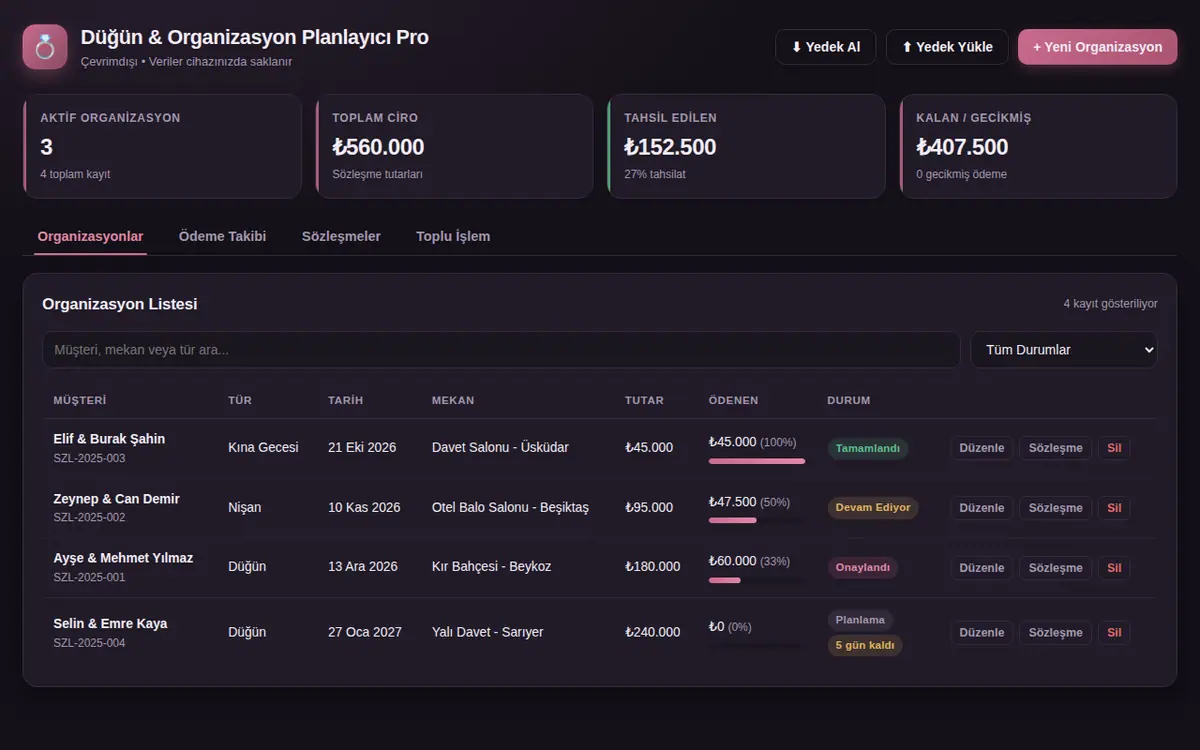Click the Yedek Al backup button
The height and width of the screenshot is (750, 1200).
click(x=826, y=47)
